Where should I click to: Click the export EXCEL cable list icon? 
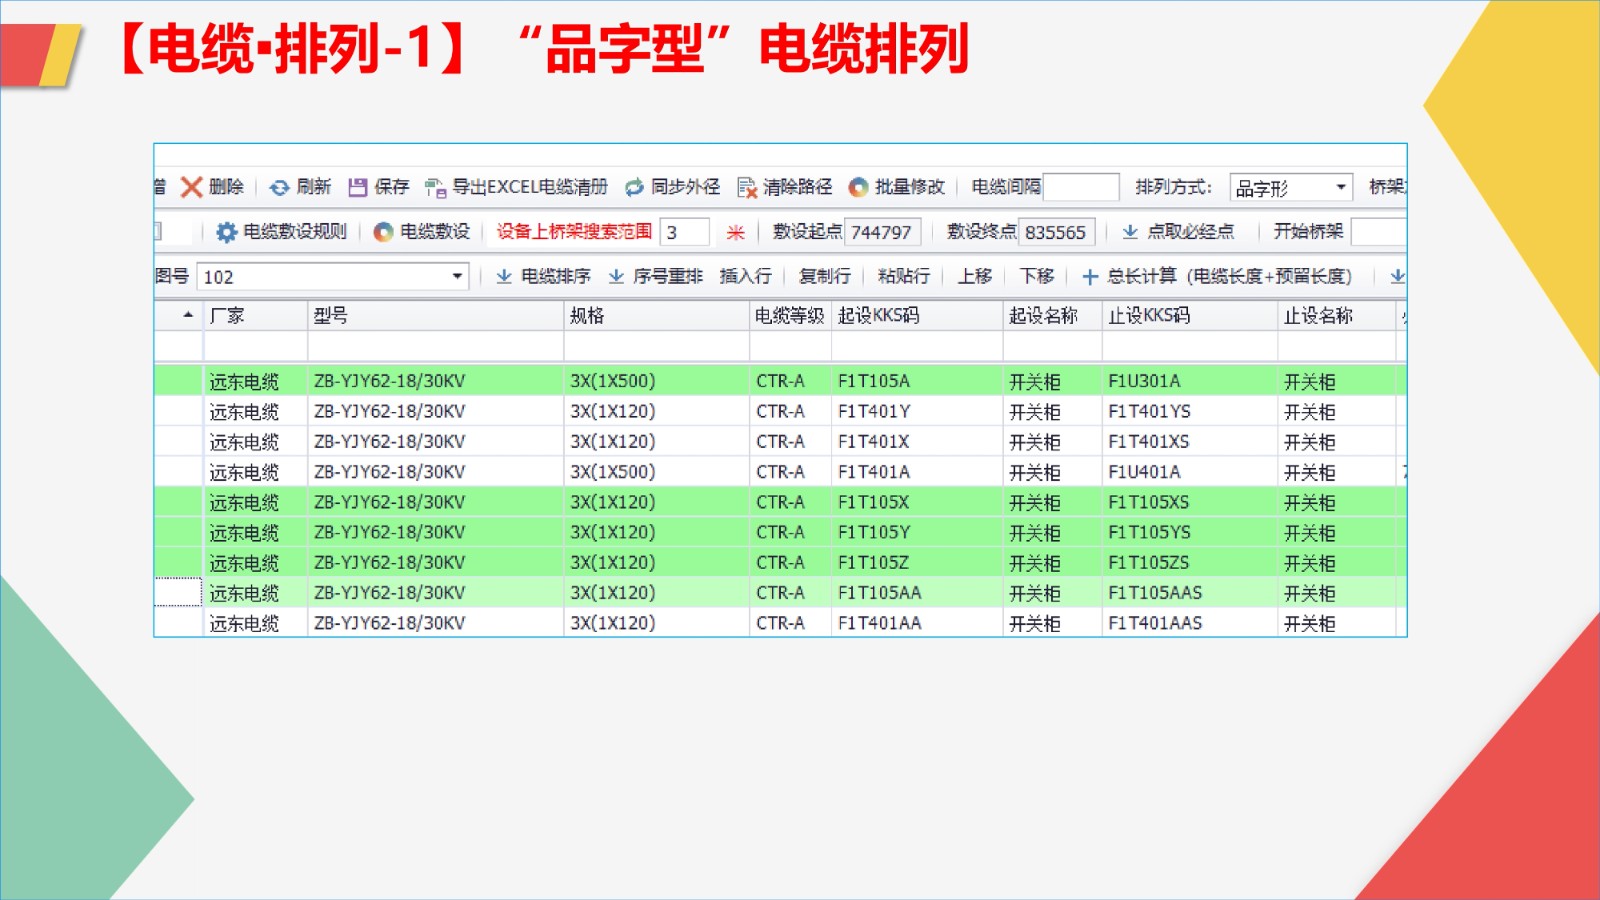[x=435, y=187]
